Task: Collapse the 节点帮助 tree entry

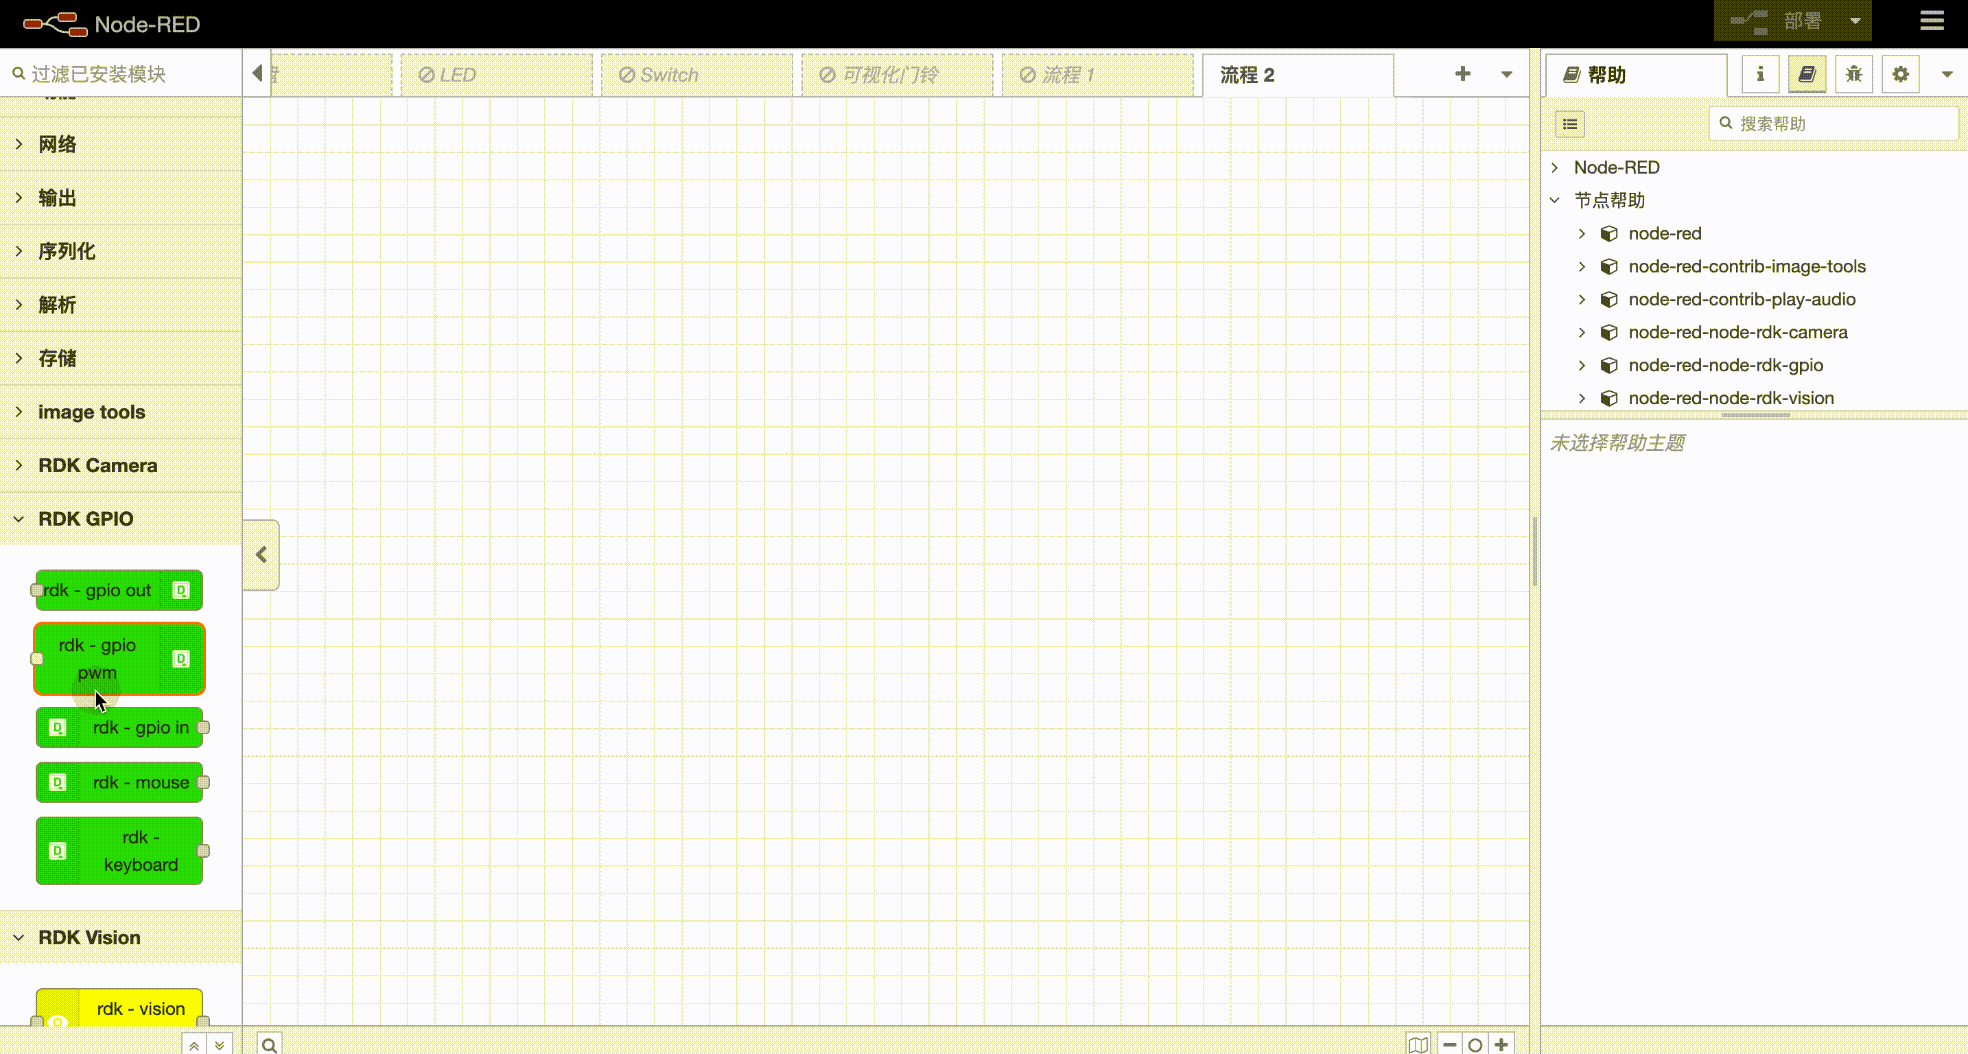Action: pos(1555,200)
